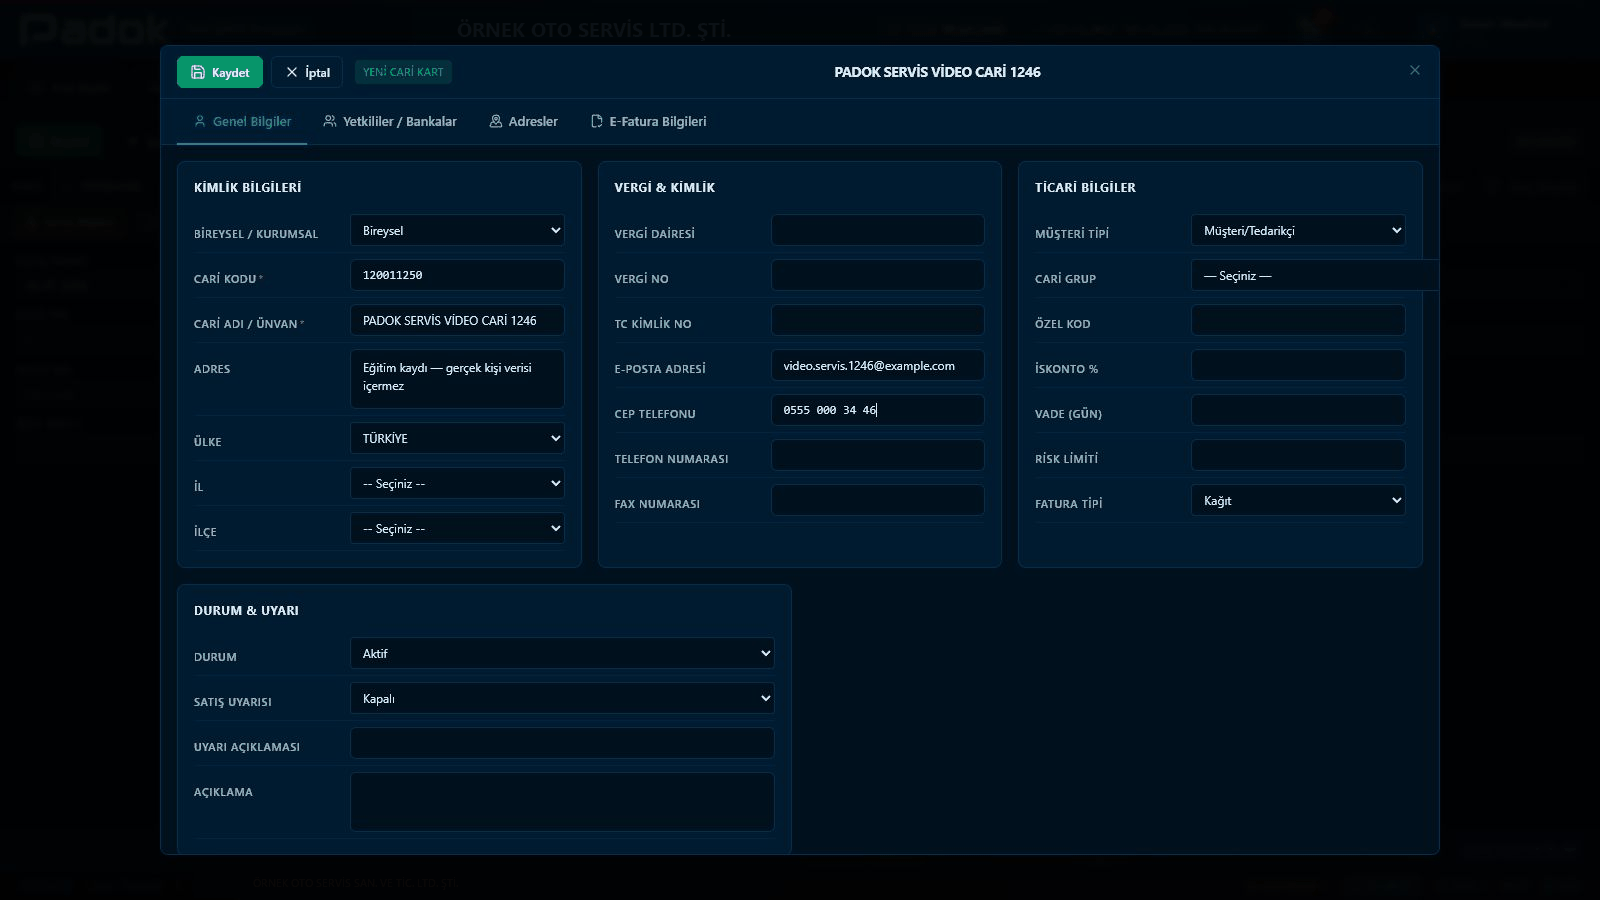Viewport: 1600px width, 900px height.
Task: Click the Risk Limiti input field
Action: [1298, 455]
